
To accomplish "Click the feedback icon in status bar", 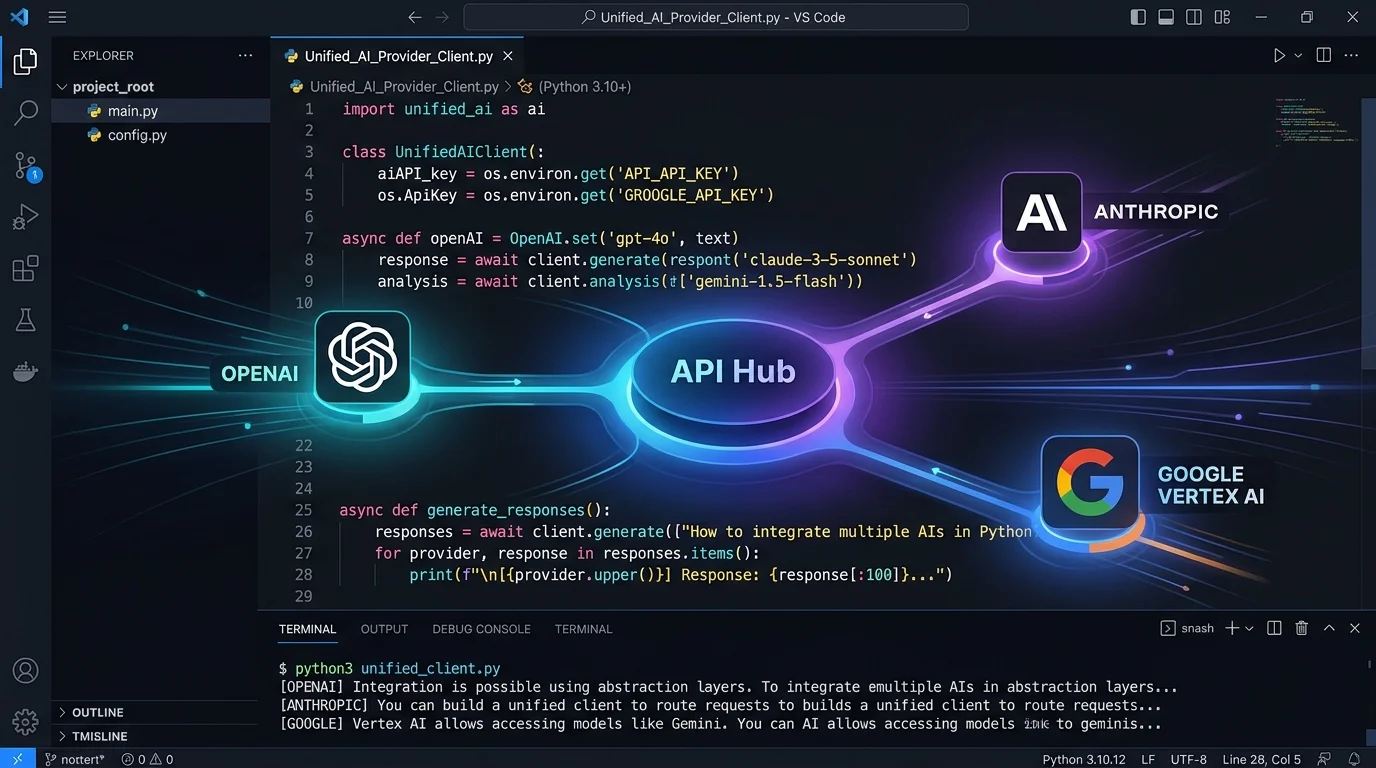I will pyautogui.click(x=1326, y=759).
